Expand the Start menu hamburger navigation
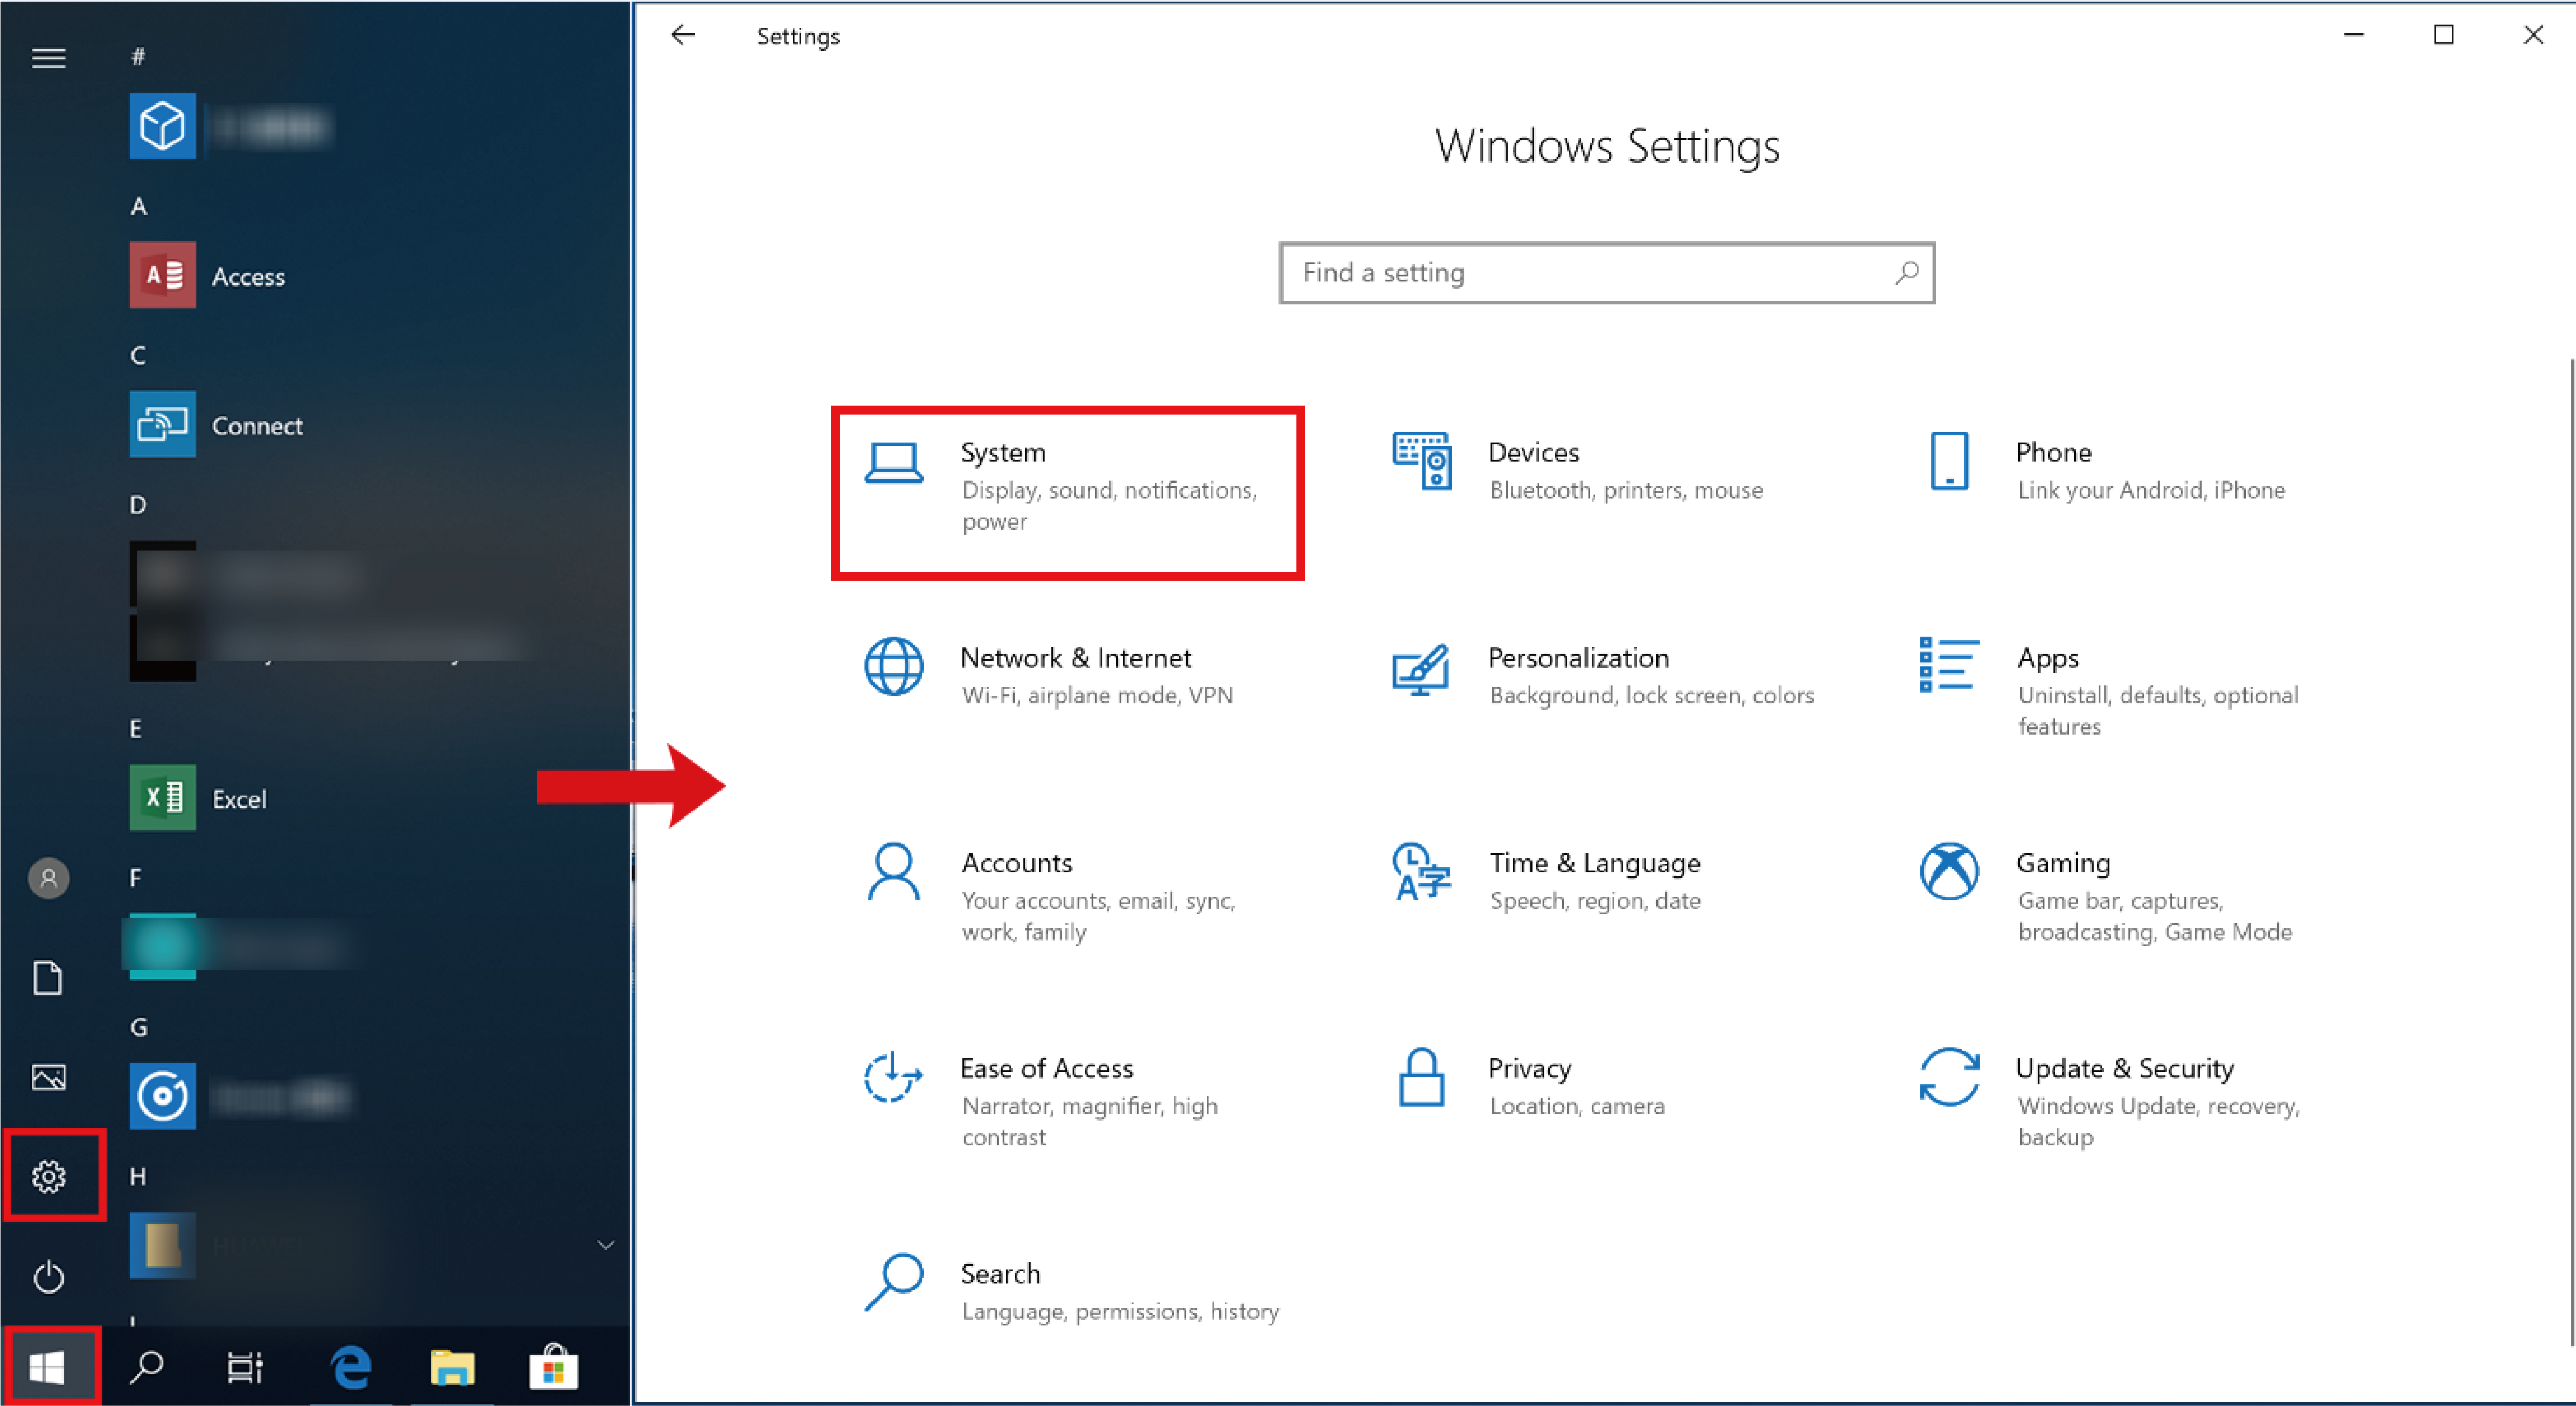 tap(49, 58)
